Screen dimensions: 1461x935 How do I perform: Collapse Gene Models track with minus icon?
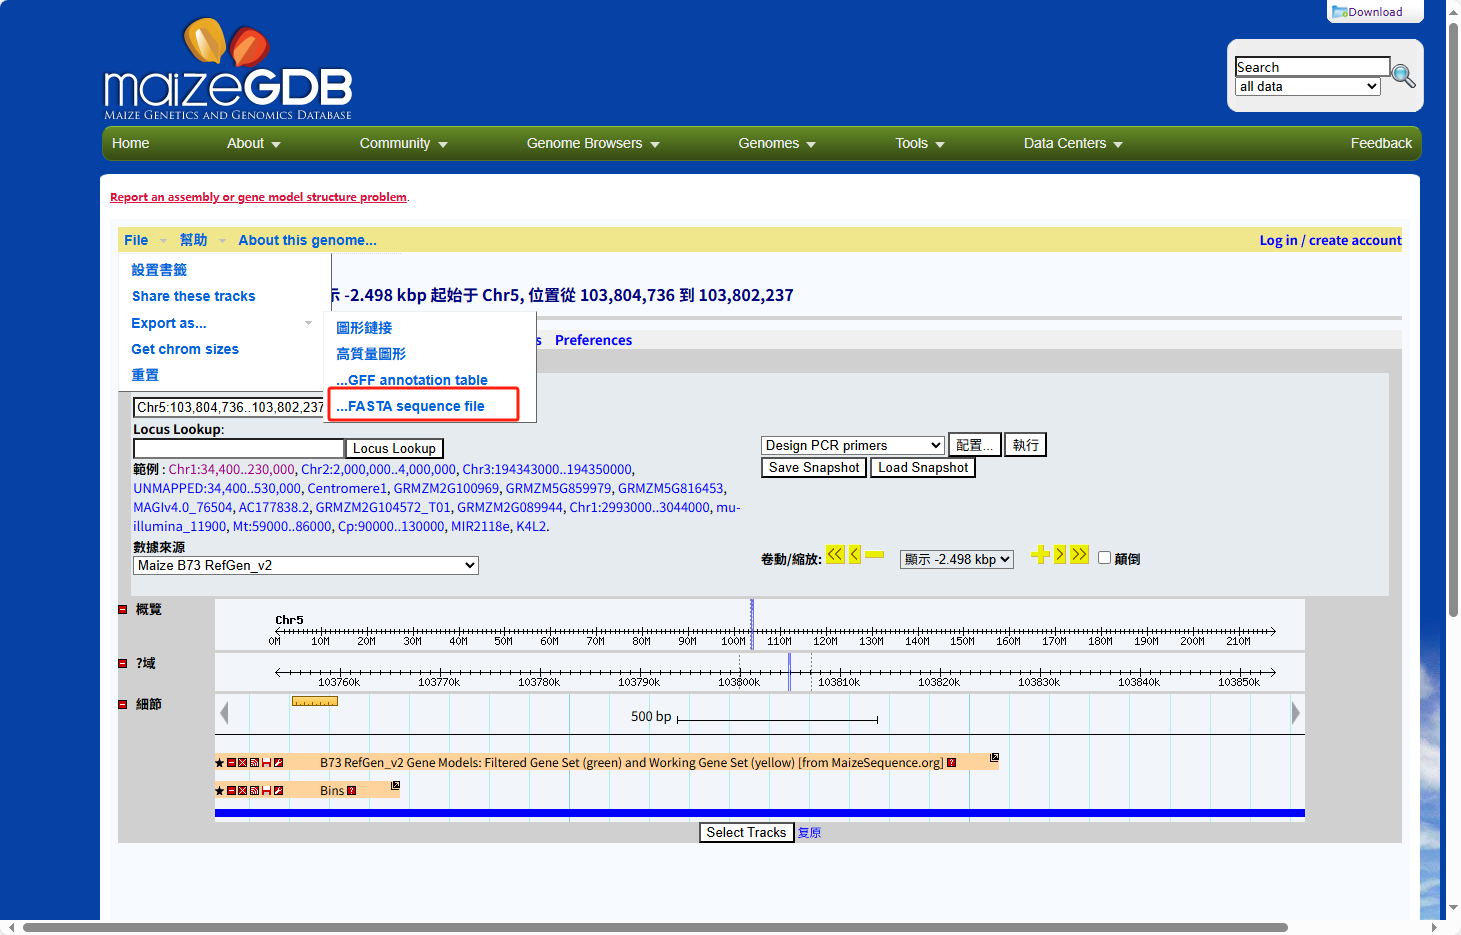[x=231, y=763]
